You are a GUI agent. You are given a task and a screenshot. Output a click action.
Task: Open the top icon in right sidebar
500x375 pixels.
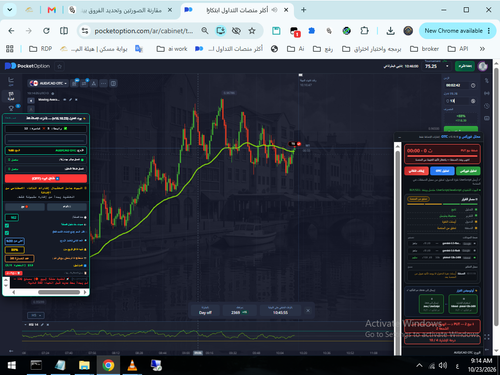tap(487, 80)
